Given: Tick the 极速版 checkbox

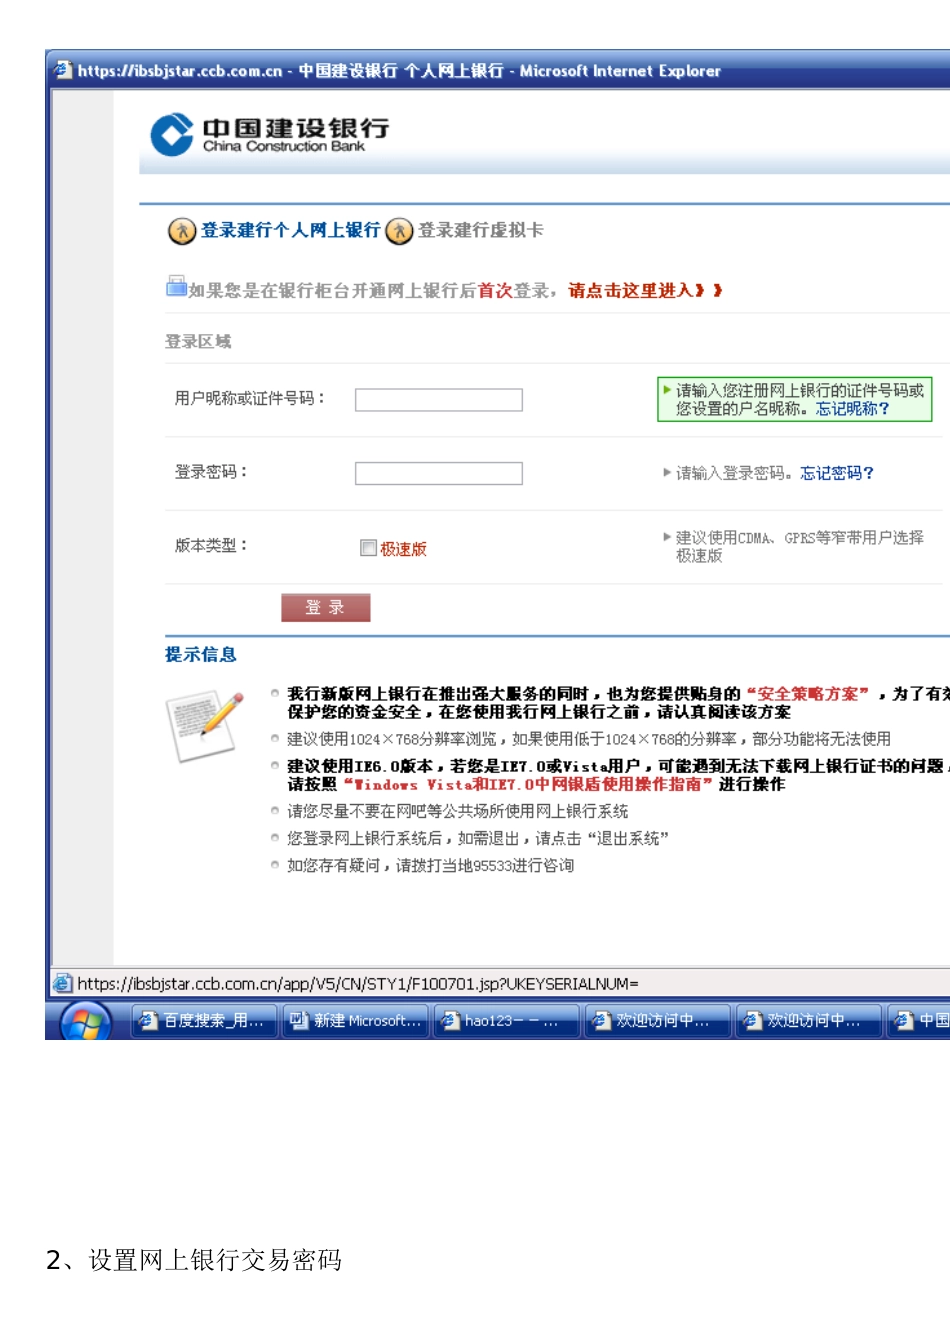Looking at the screenshot, I should [x=368, y=548].
